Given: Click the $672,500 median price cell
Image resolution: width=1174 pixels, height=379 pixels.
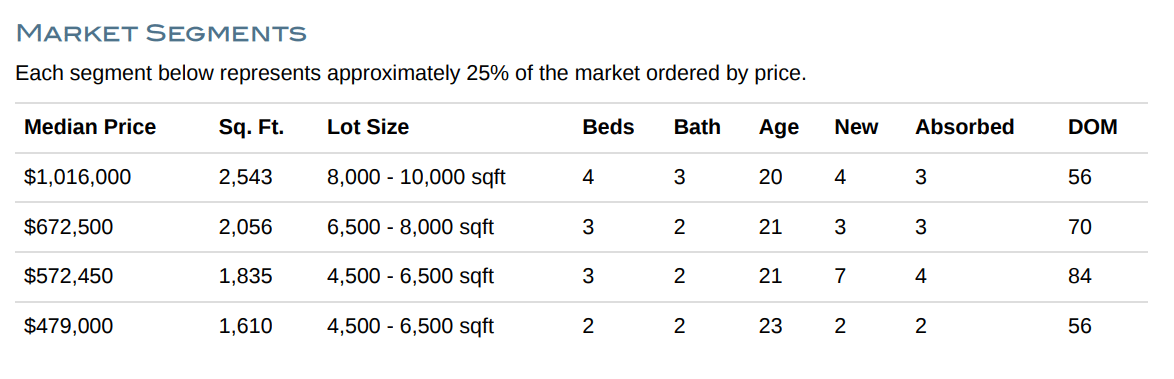Looking at the screenshot, I should (x=68, y=227).
